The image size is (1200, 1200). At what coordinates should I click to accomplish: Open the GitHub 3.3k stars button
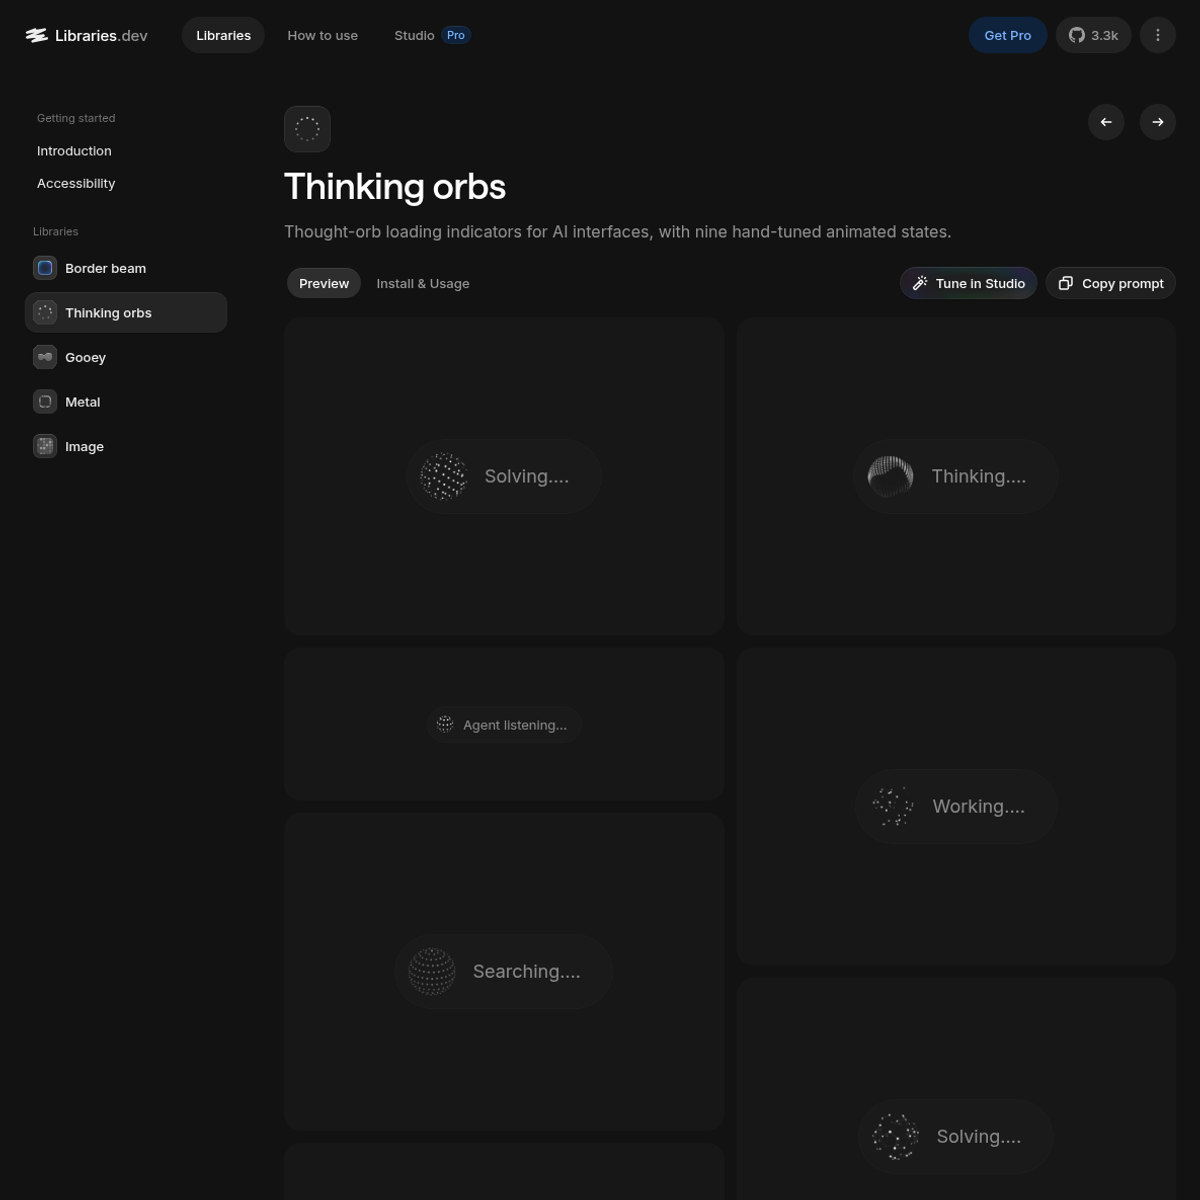tap(1093, 35)
